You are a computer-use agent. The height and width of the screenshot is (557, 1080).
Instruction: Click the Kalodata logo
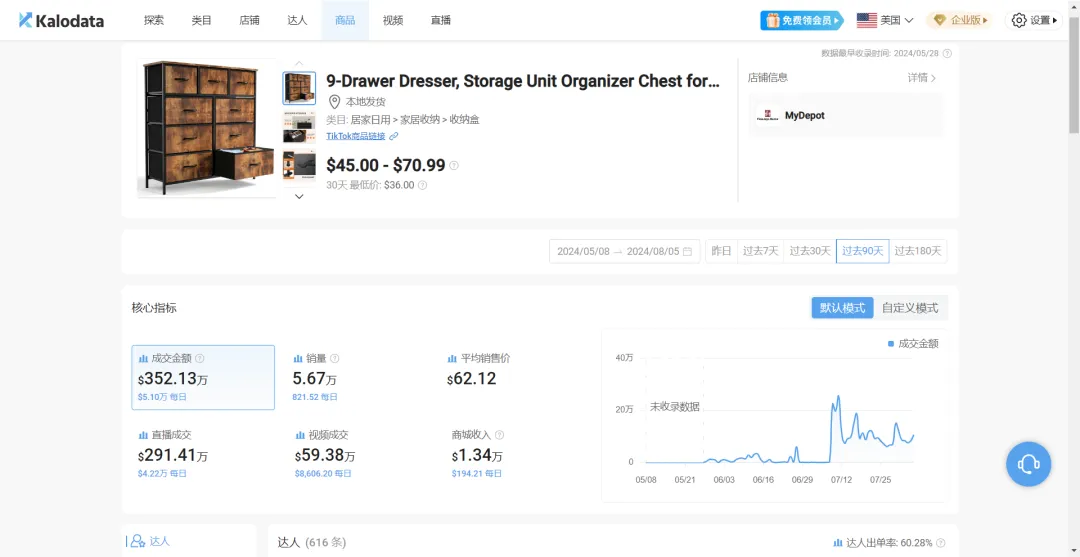point(61,21)
